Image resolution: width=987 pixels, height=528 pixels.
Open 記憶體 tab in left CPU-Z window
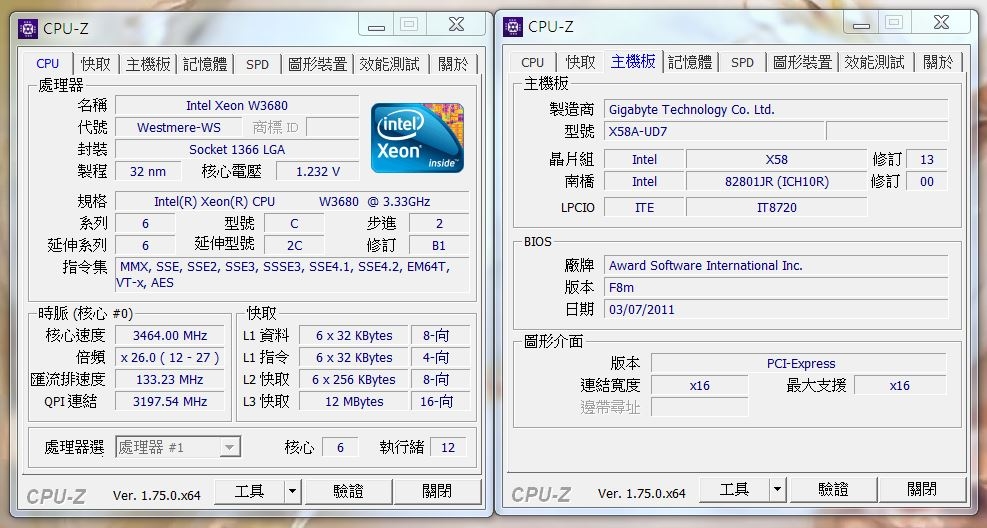point(205,64)
